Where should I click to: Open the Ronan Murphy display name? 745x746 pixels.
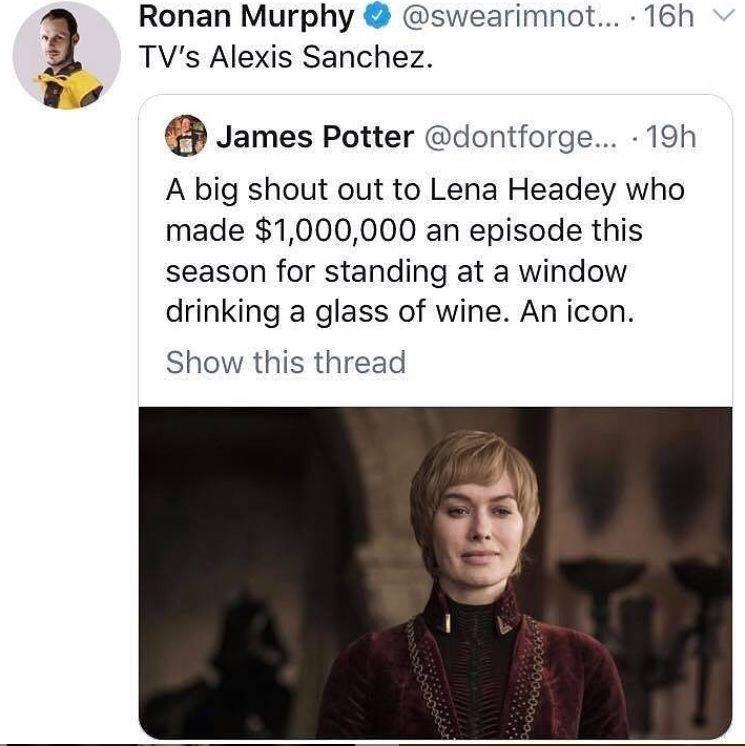[x=246, y=18]
